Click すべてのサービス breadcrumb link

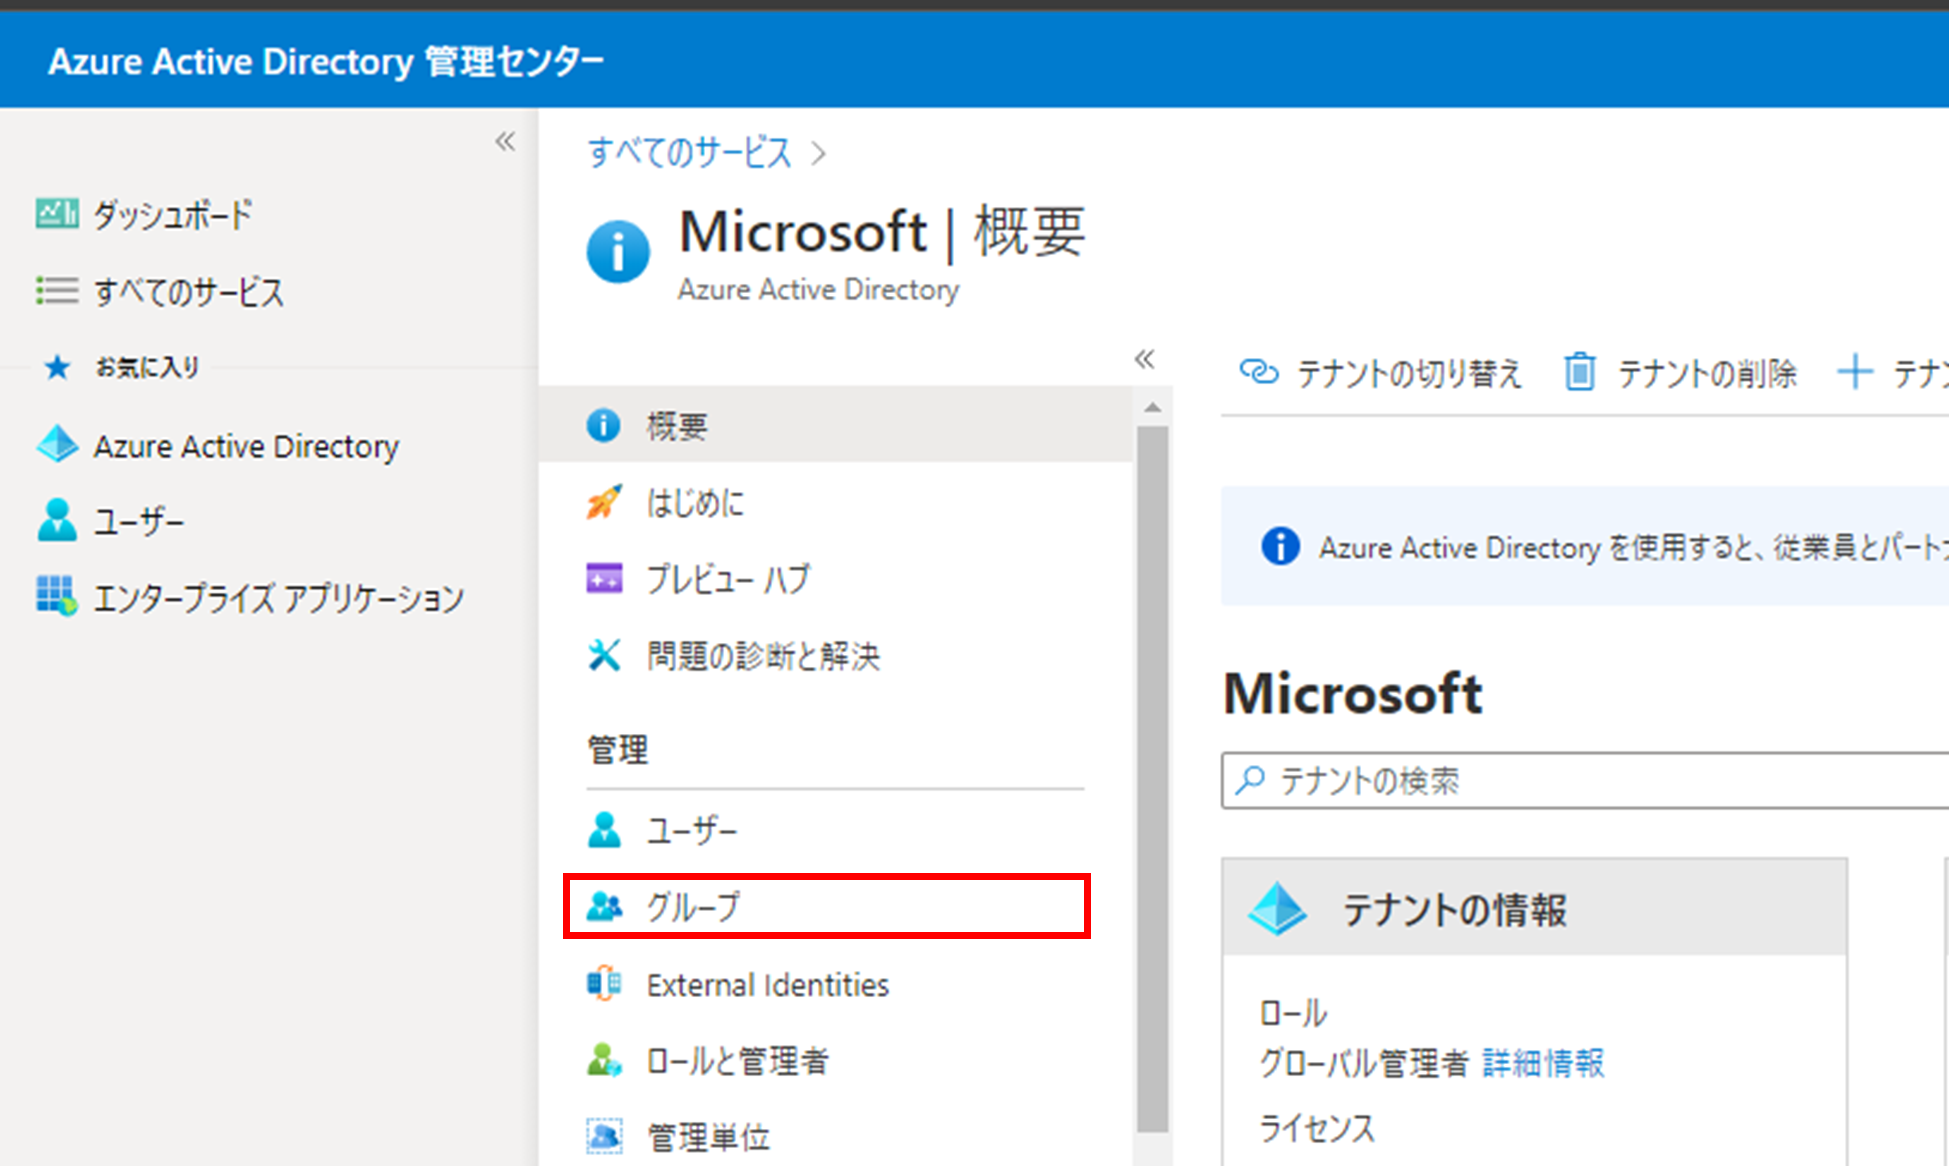[x=690, y=153]
